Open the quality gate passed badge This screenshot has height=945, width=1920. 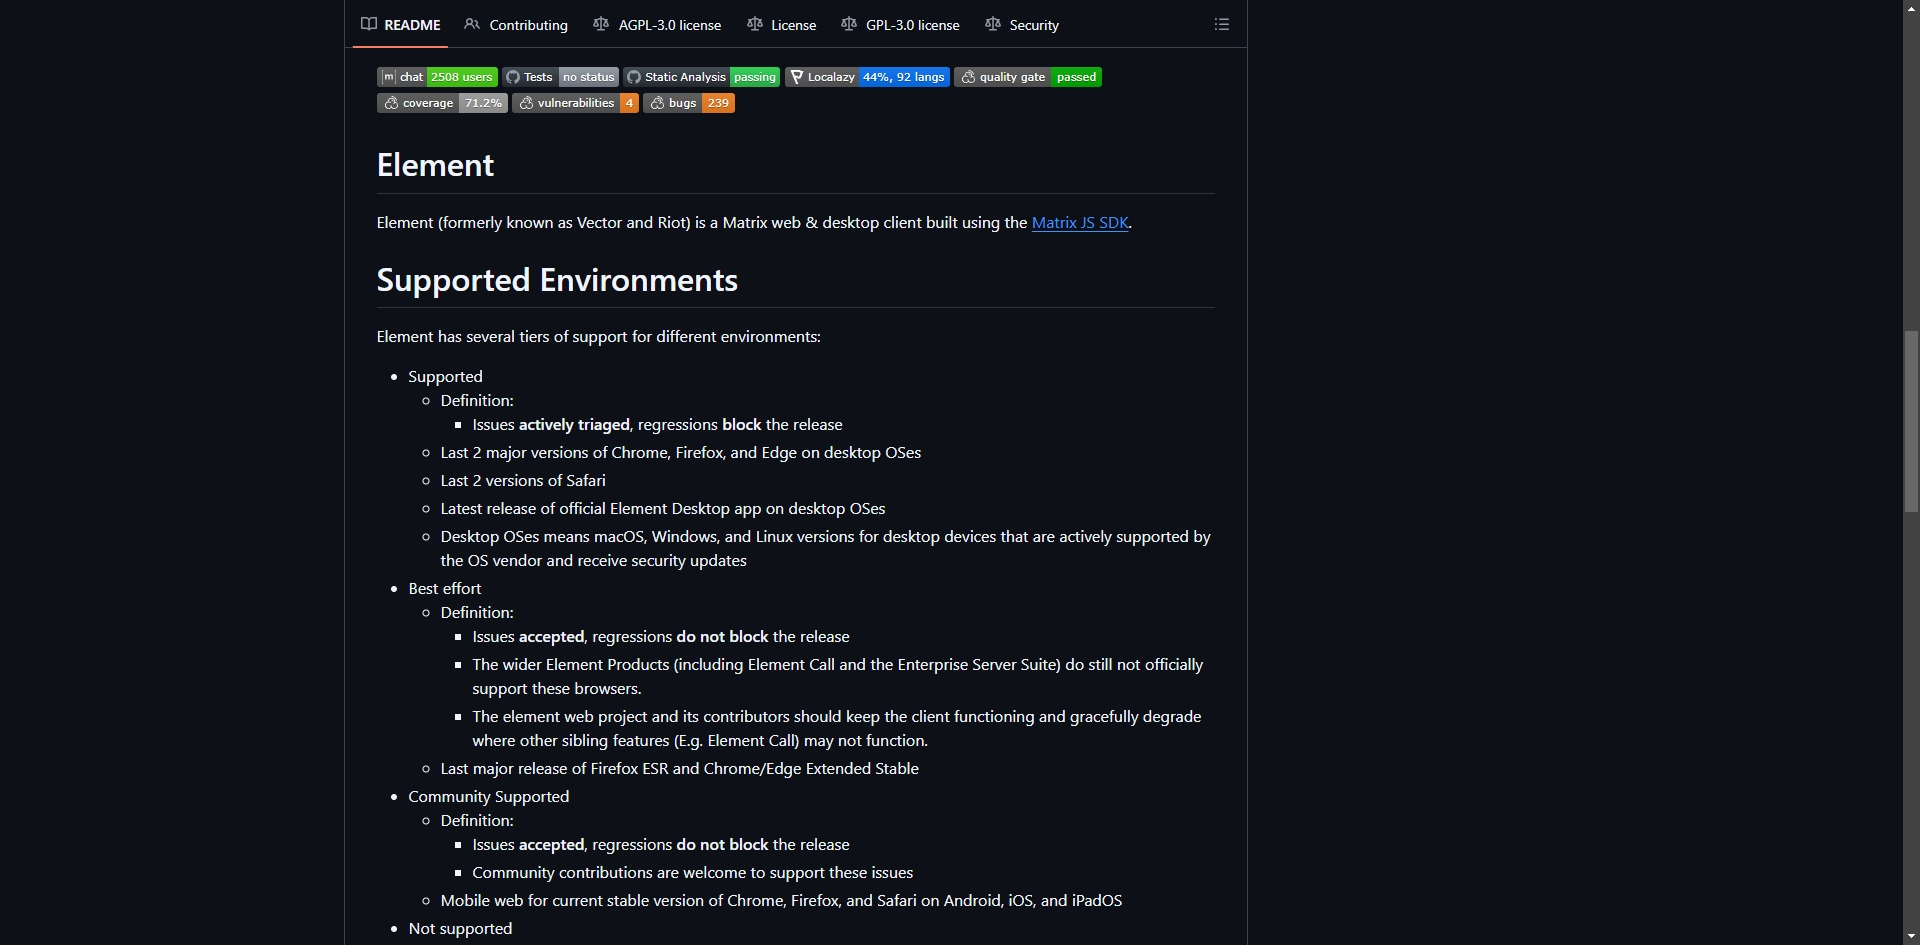[x=1028, y=77]
